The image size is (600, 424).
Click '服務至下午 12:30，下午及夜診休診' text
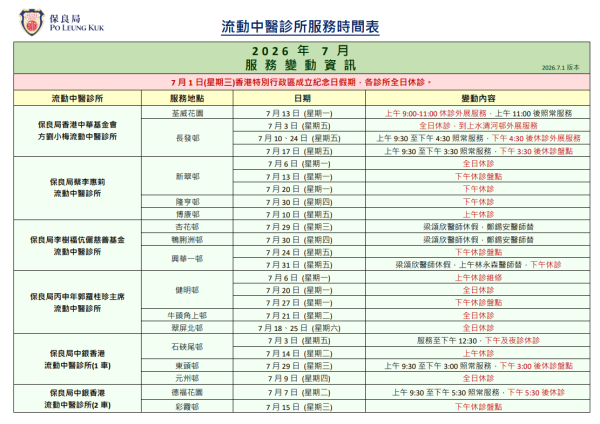click(478, 341)
